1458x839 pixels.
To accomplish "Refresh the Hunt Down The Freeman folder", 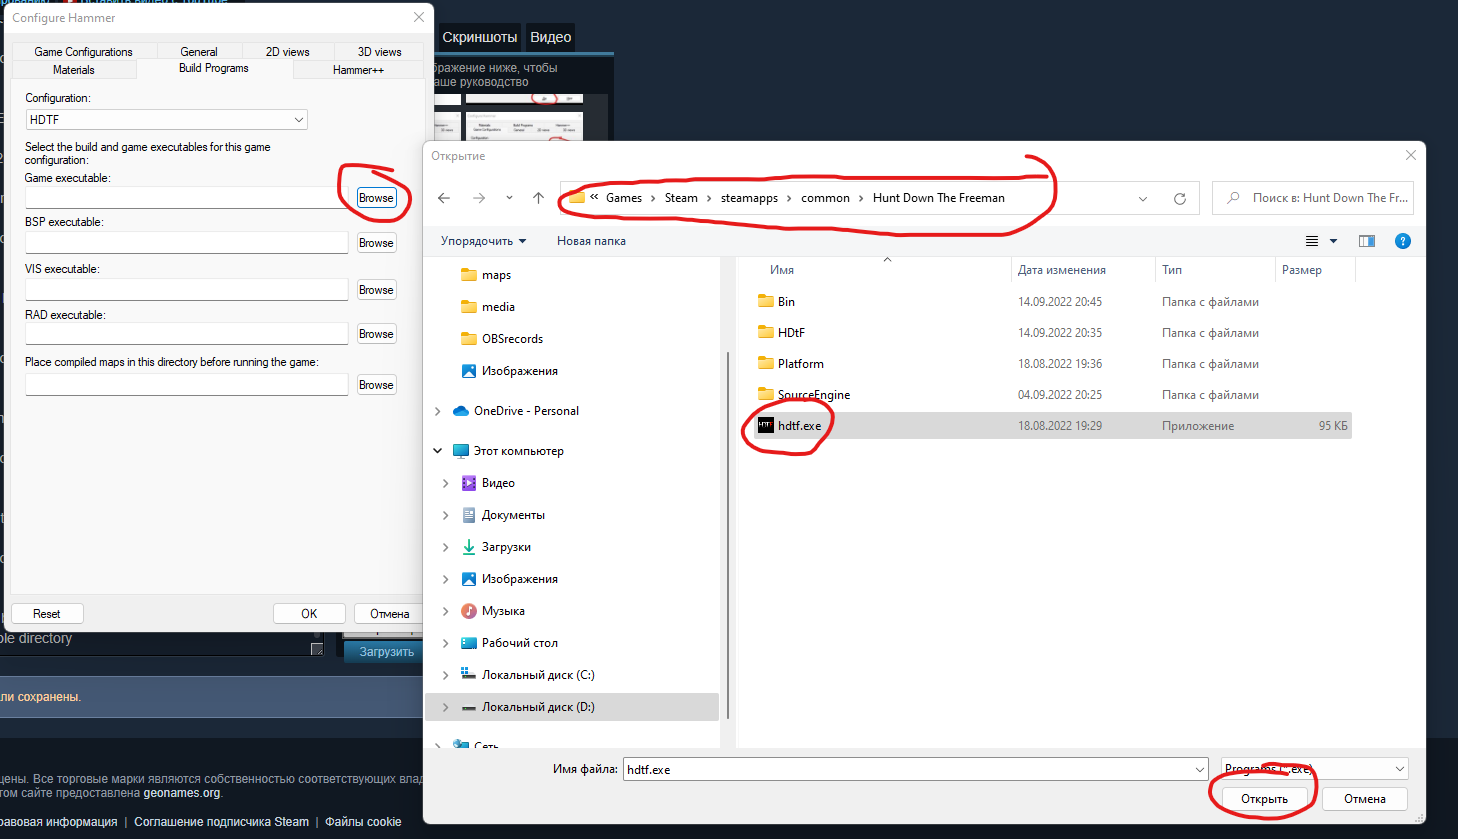I will tap(1180, 198).
